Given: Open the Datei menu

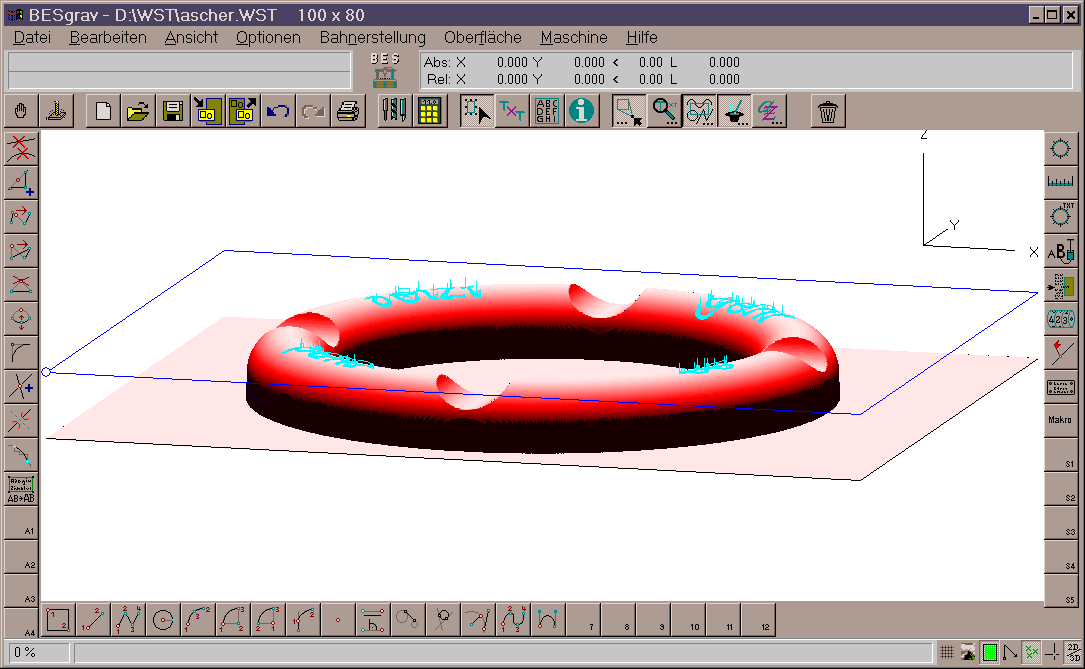Looking at the screenshot, I should click(32, 37).
